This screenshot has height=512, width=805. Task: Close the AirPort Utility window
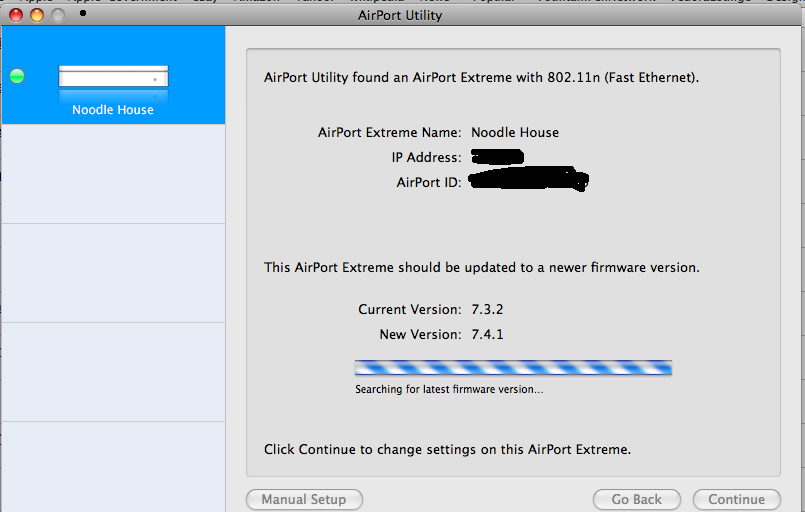(16, 15)
